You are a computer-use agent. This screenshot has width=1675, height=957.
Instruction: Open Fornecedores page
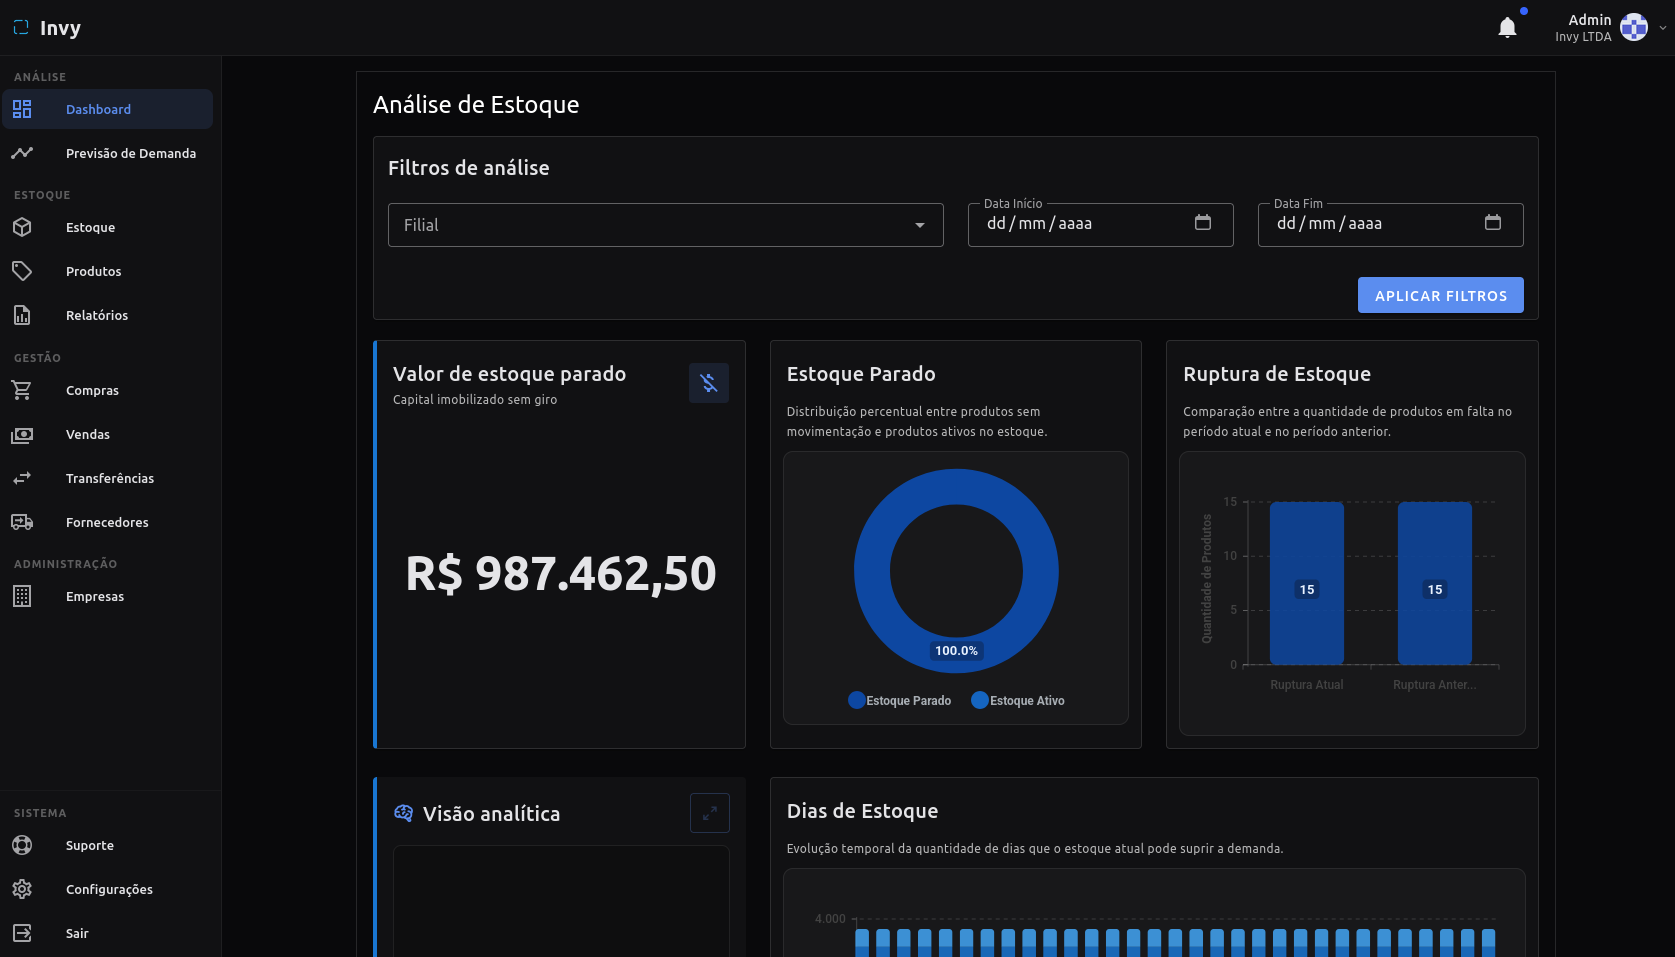point(107,522)
